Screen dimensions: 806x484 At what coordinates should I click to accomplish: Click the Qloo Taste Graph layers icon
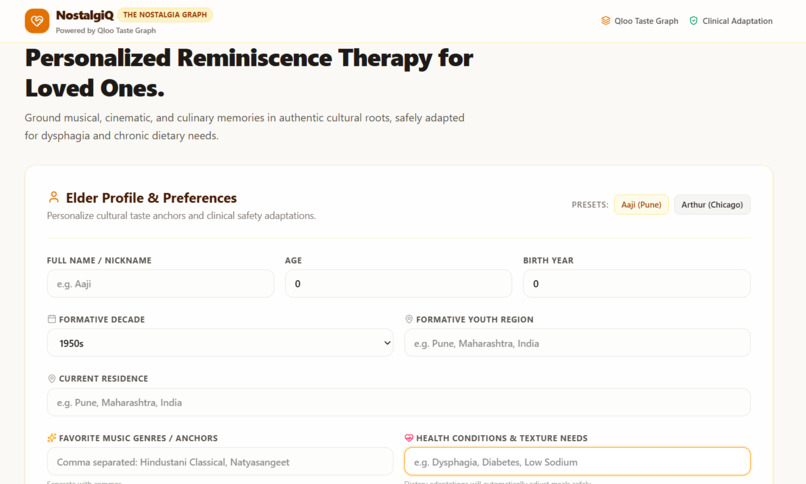click(606, 21)
